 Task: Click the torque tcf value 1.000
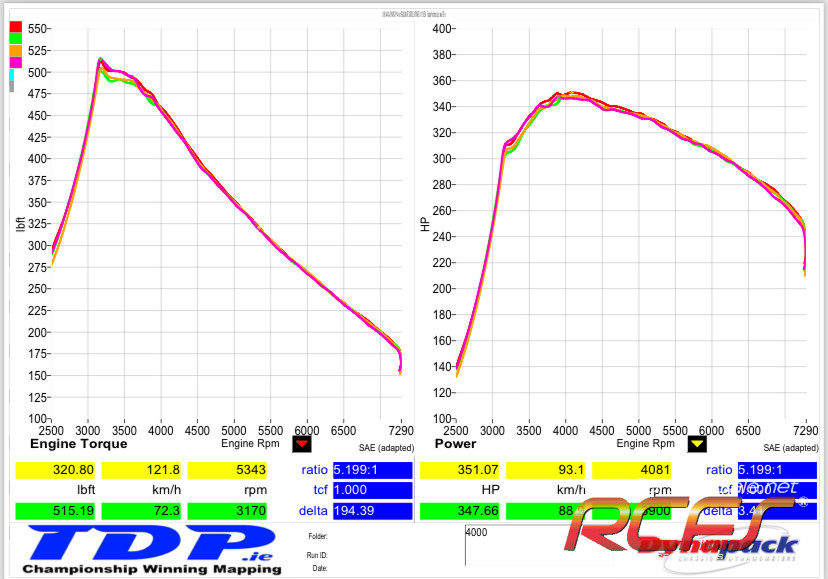pyautogui.click(x=372, y=490)
